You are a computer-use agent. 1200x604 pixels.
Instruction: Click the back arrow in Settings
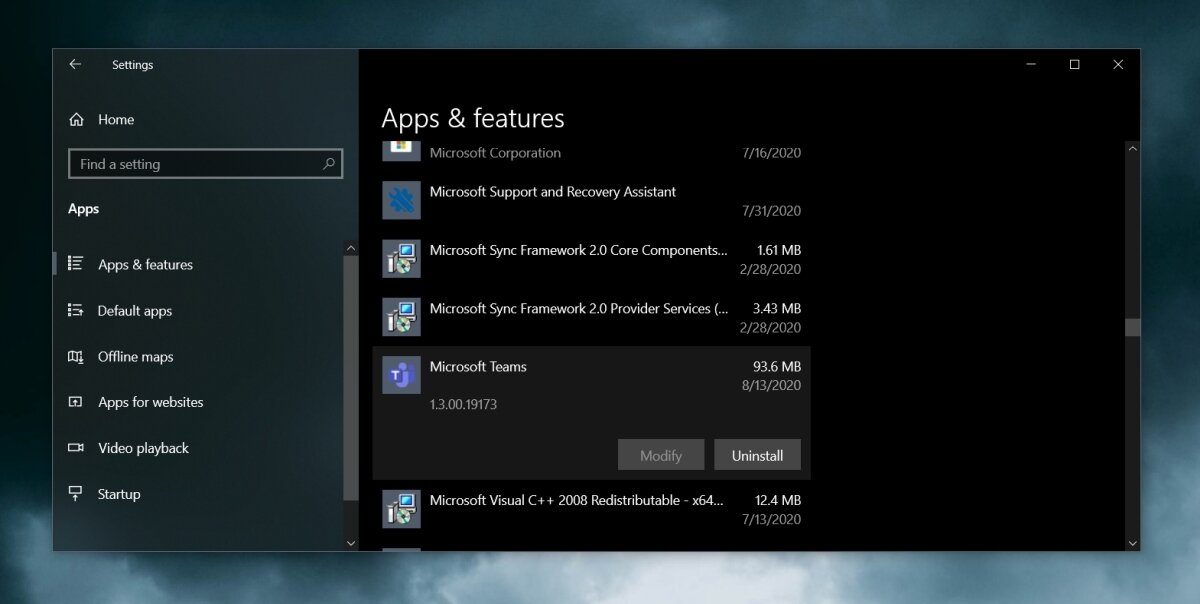point(75,64)
